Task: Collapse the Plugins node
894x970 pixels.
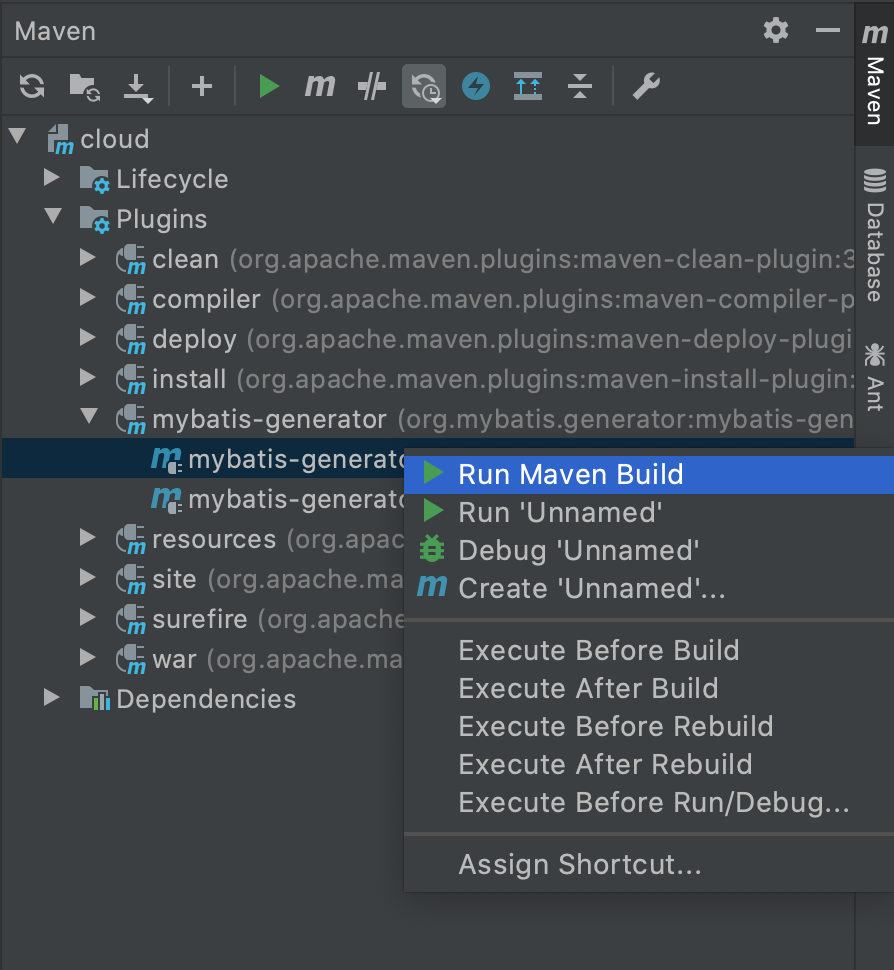Action: tap(54, 217)
